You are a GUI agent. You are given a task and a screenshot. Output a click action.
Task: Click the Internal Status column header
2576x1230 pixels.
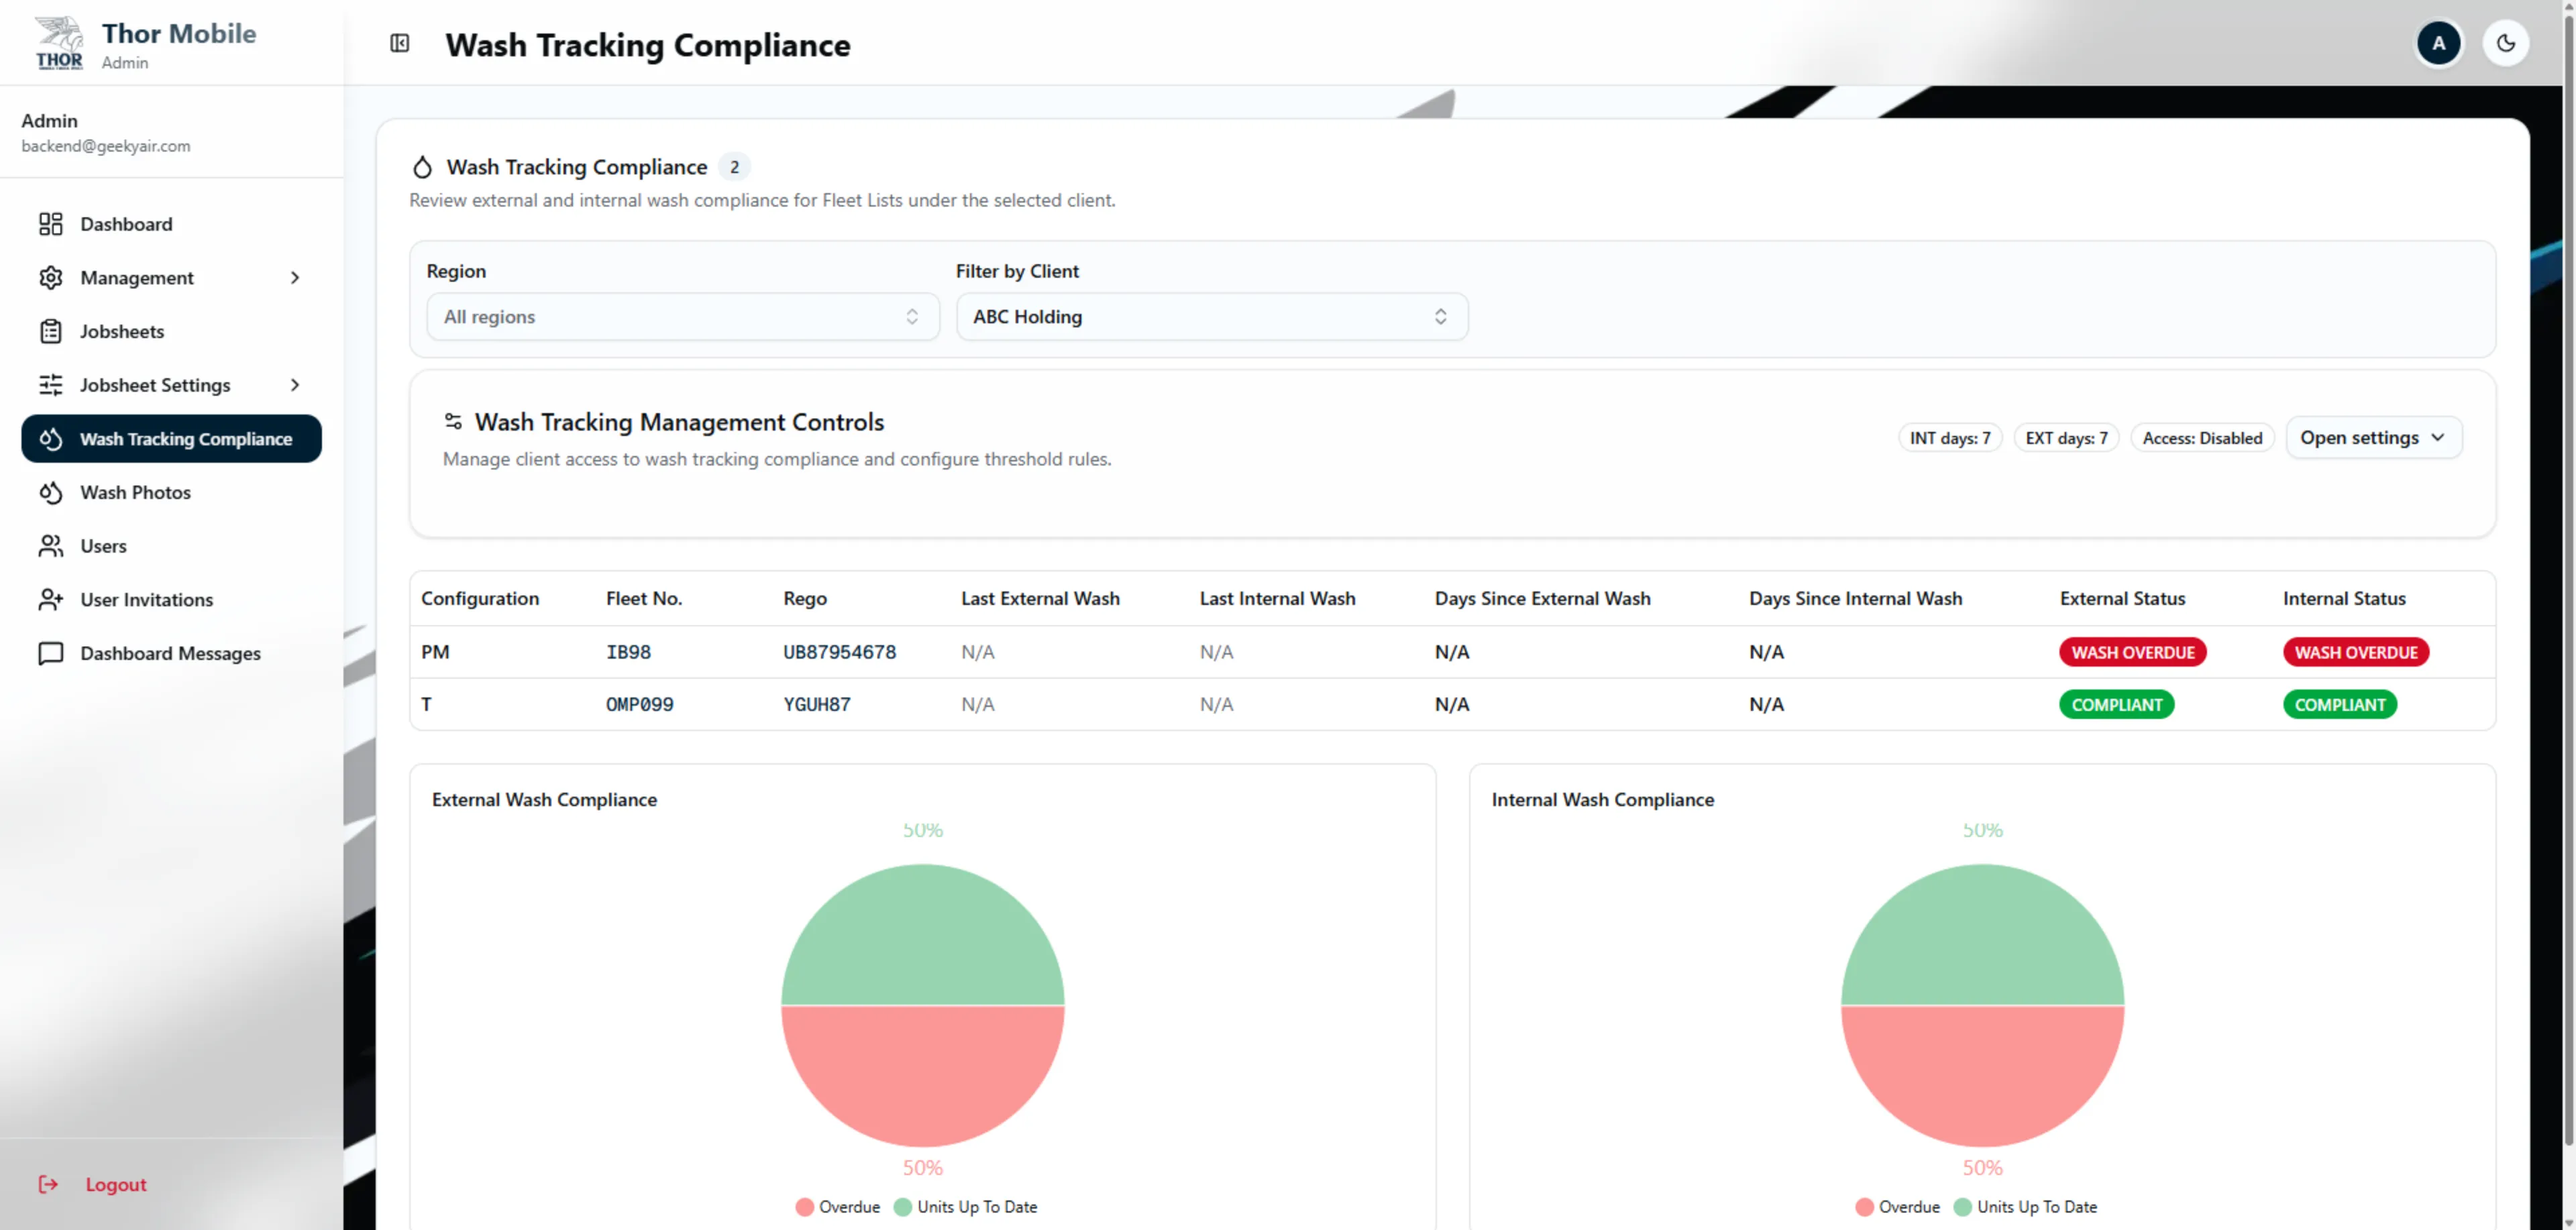pos(2344,598)
